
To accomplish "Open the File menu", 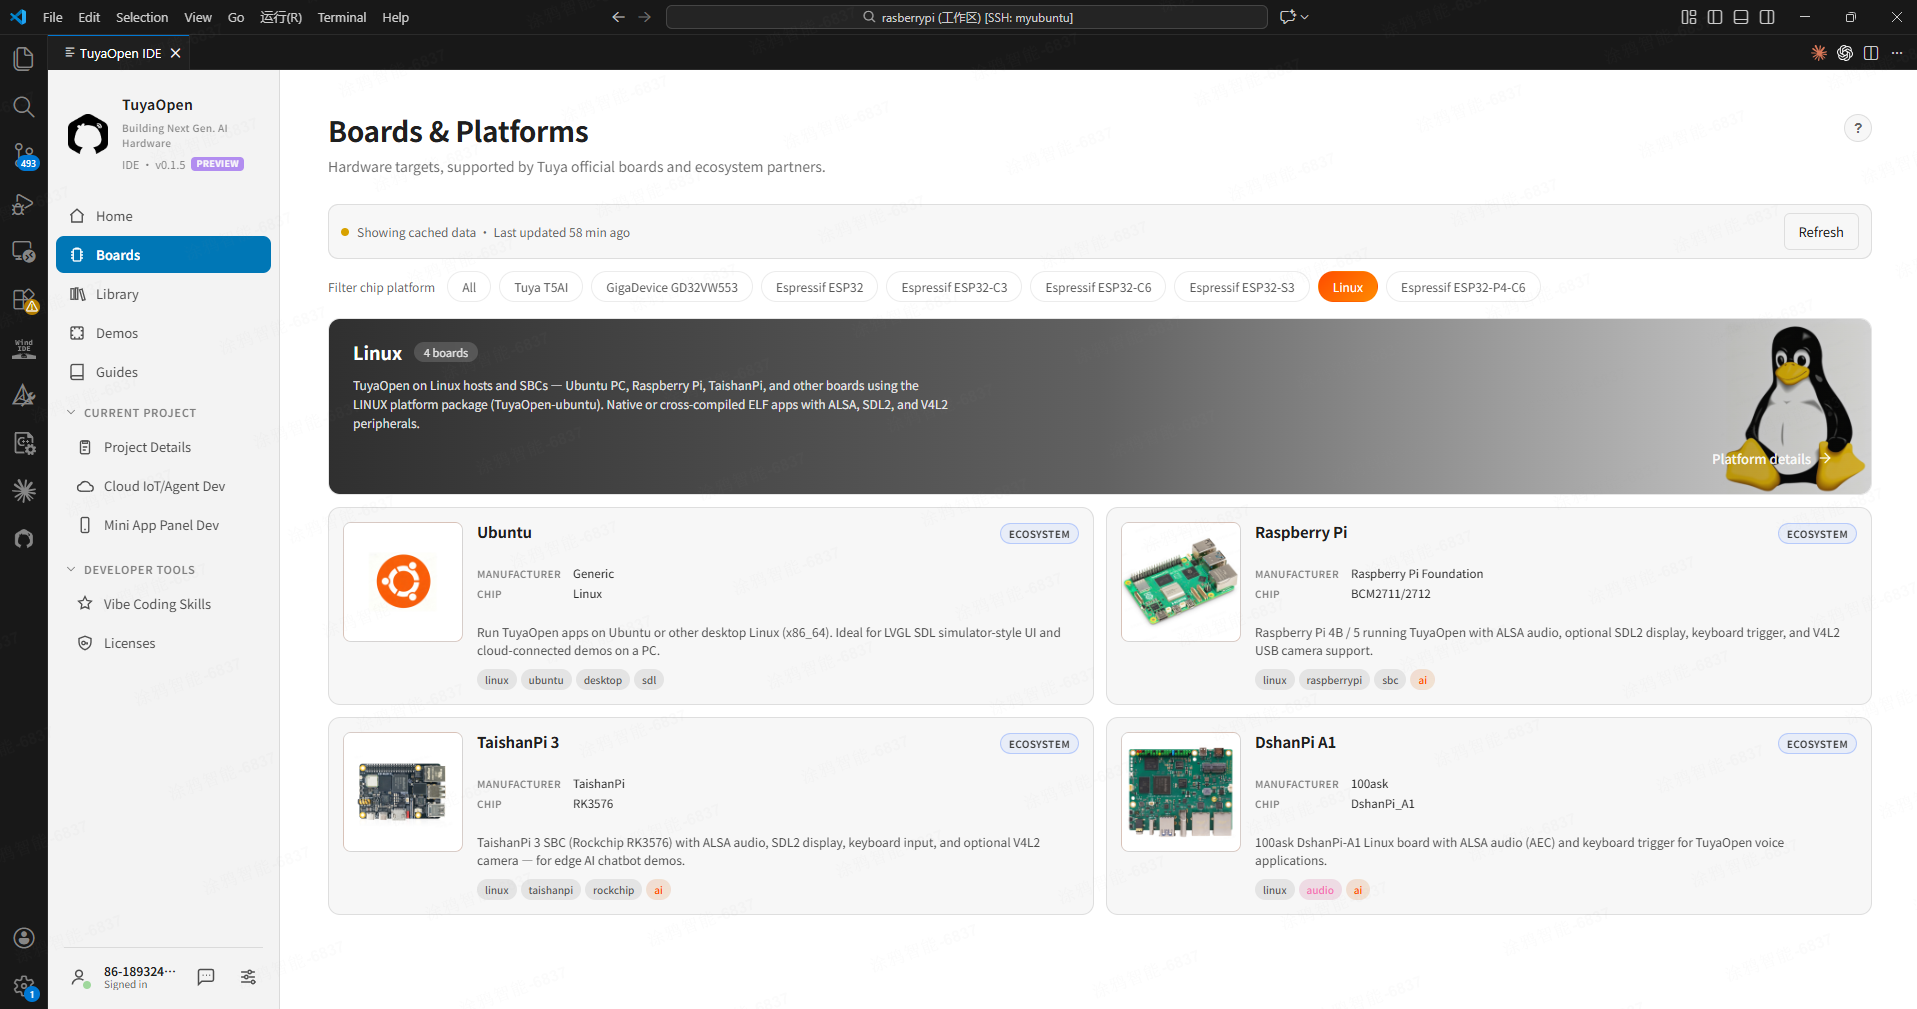I will pyautogui.click(x=53, y=17).
